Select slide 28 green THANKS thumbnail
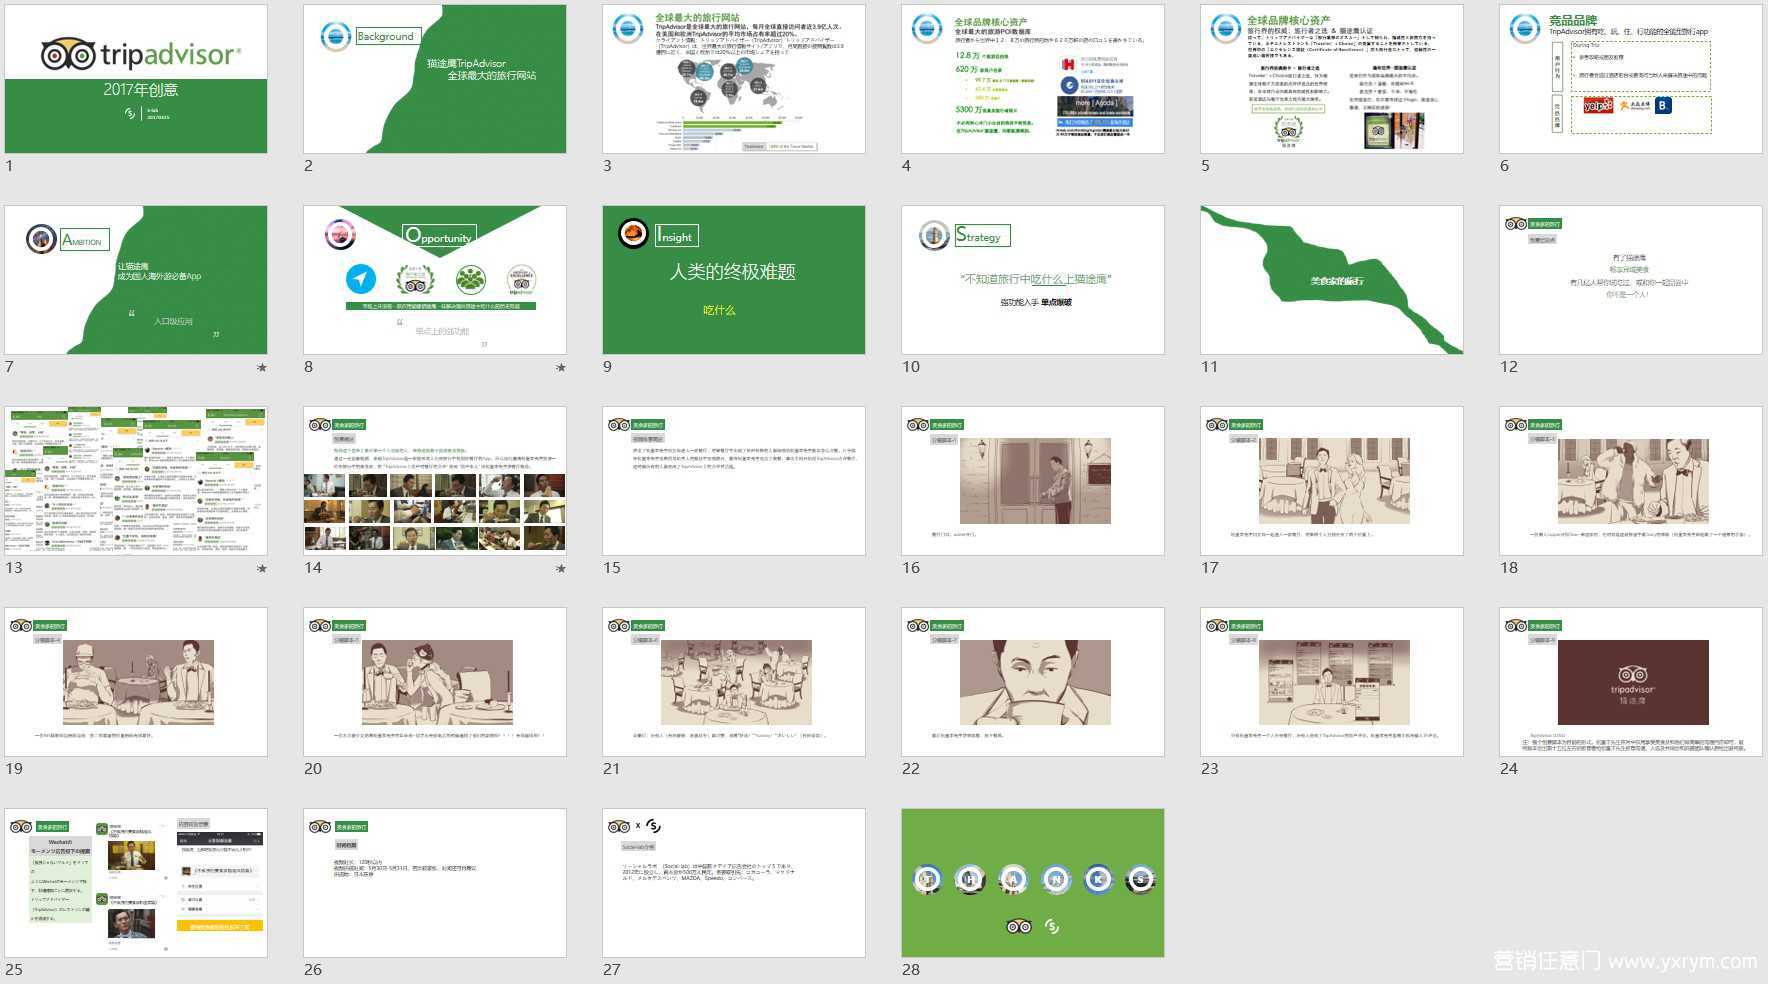 [1033, 883]
